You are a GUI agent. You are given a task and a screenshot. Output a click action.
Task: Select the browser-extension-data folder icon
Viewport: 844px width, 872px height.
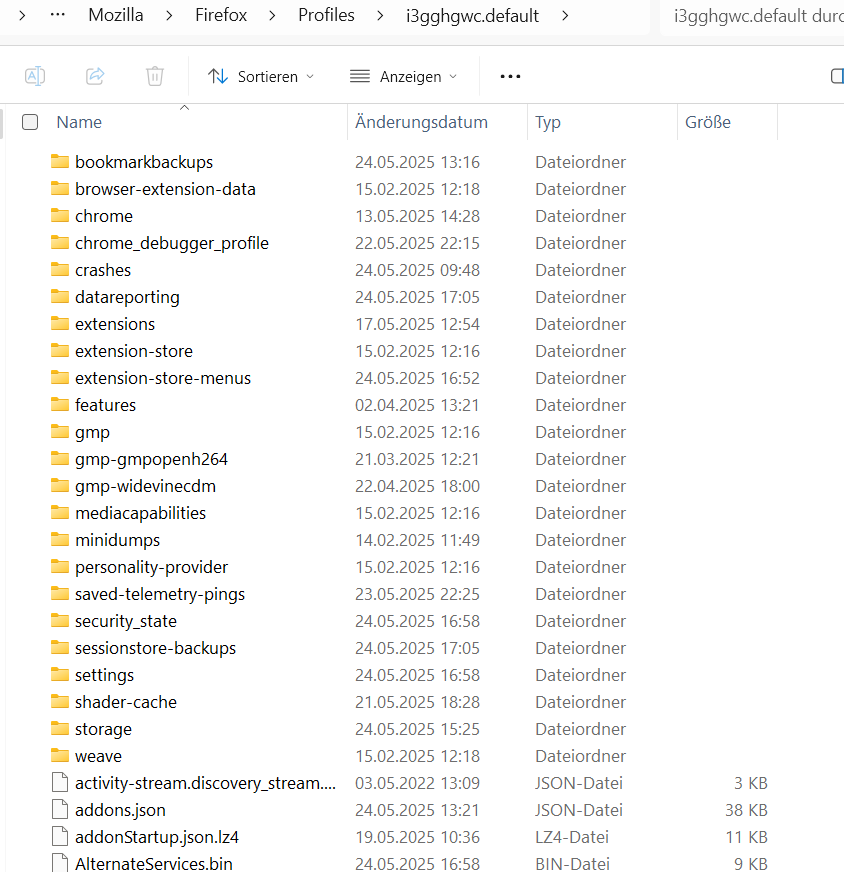tap(60, 189)
